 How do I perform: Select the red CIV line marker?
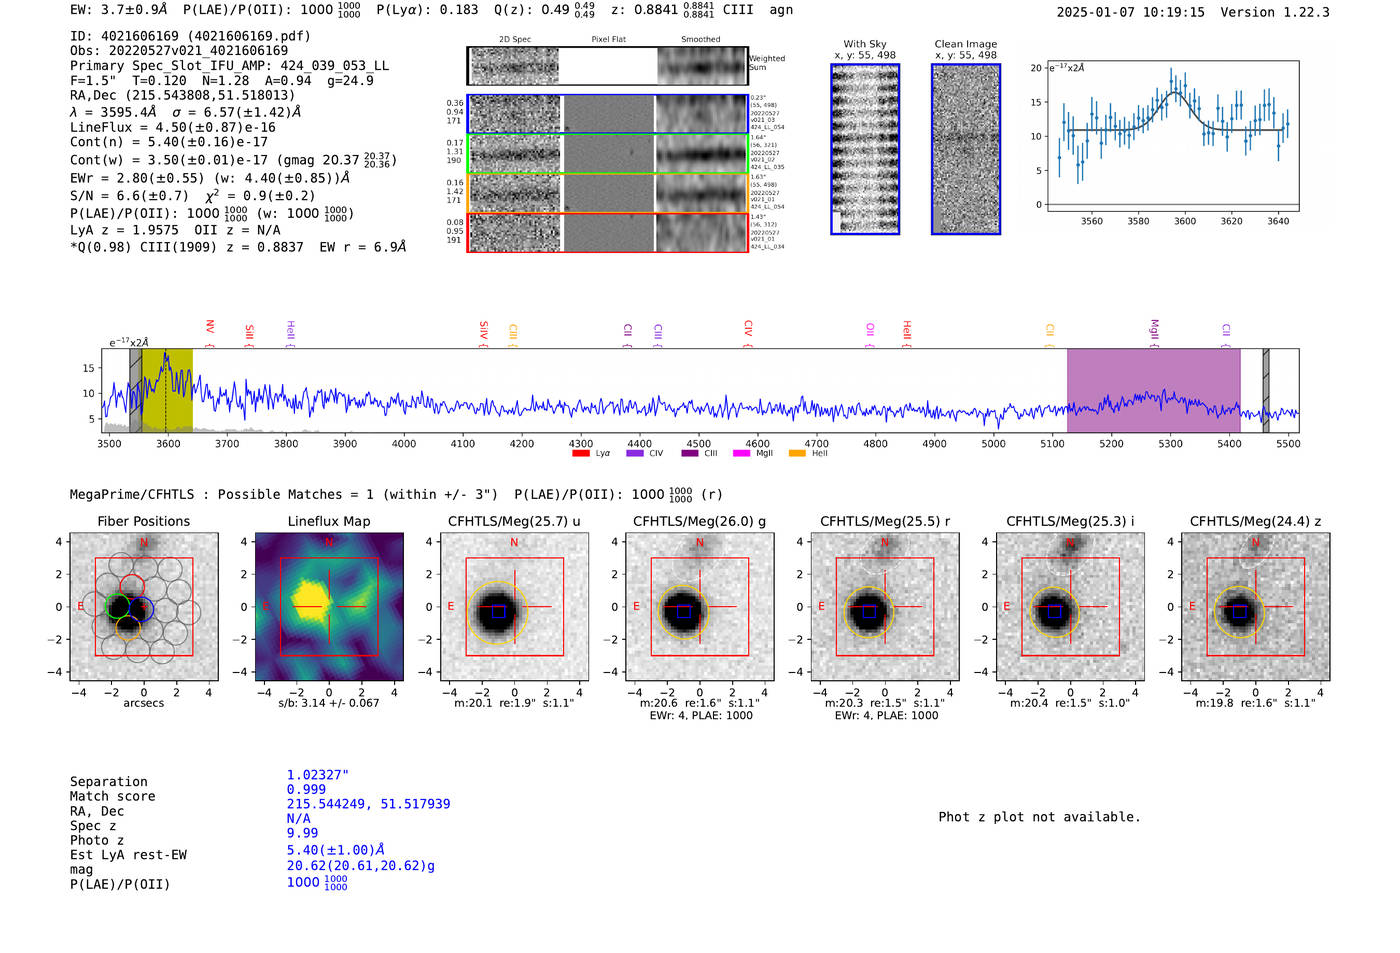click(x=748, y=334)
